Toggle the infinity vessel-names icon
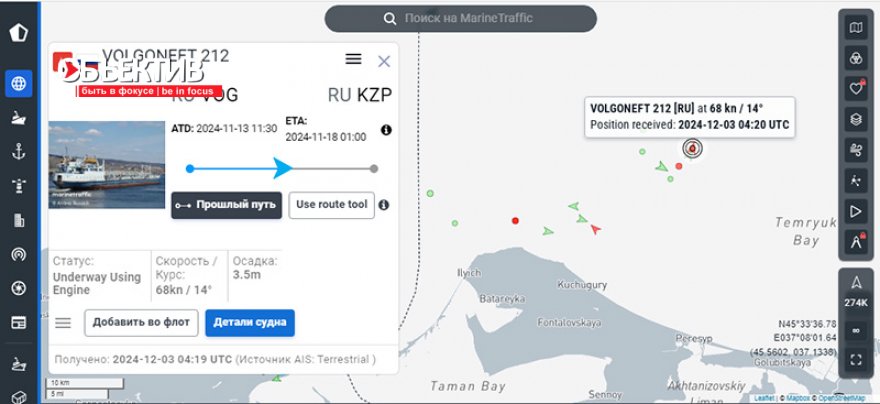 (x=856, y=331)
